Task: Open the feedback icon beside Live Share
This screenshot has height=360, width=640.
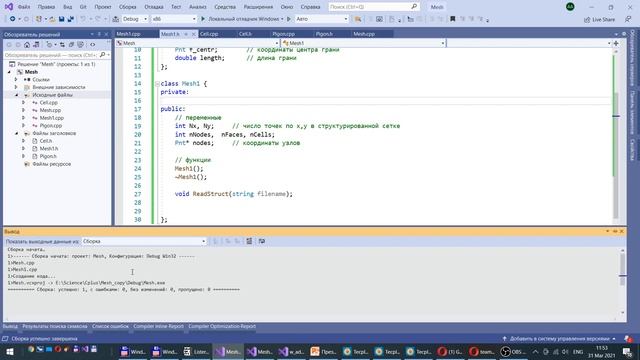Action: (x=628, y=19)
